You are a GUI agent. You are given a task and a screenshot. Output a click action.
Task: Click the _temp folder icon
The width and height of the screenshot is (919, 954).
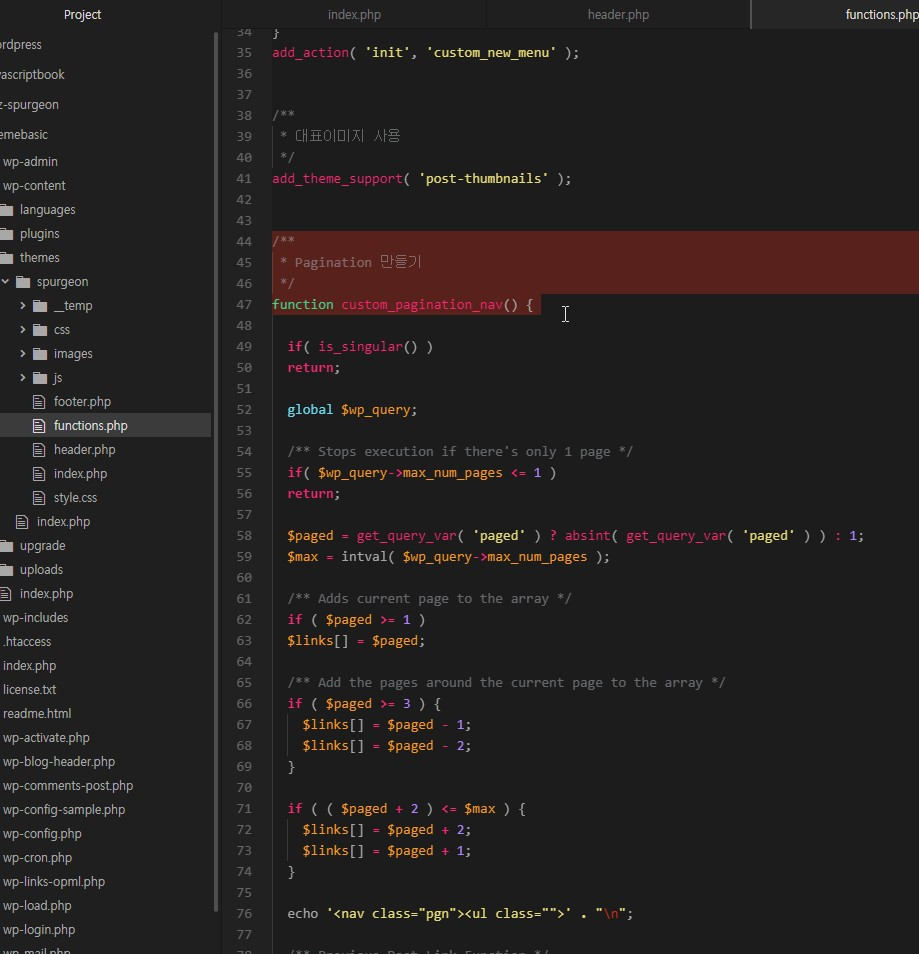tap(40, 305)
